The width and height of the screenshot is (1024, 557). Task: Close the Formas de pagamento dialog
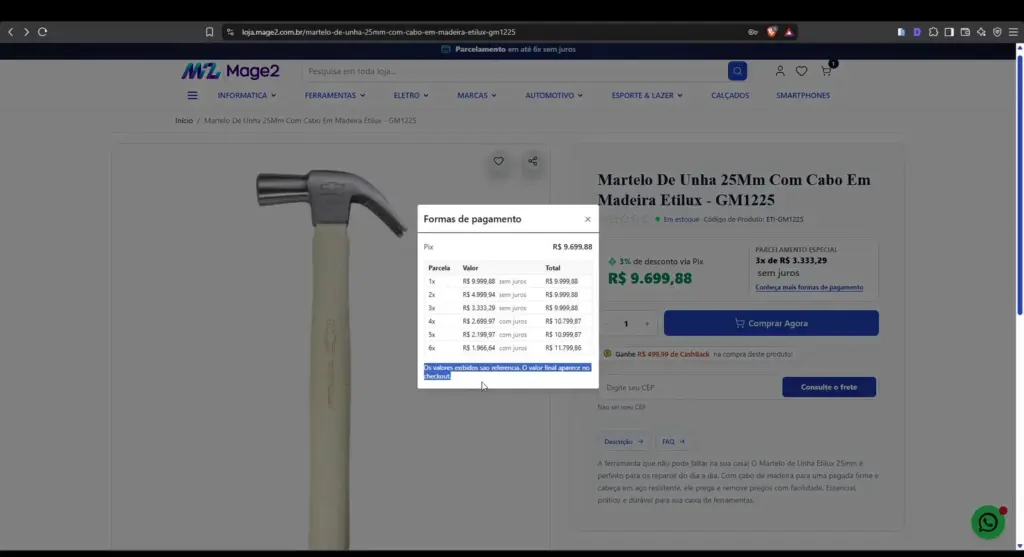[588, 219]
